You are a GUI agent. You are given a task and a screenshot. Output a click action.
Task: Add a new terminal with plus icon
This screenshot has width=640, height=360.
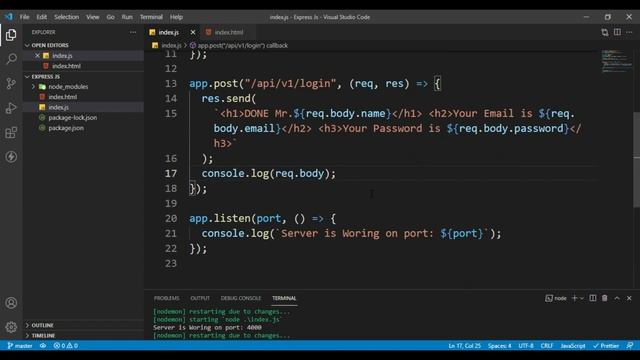coord(574,298)
